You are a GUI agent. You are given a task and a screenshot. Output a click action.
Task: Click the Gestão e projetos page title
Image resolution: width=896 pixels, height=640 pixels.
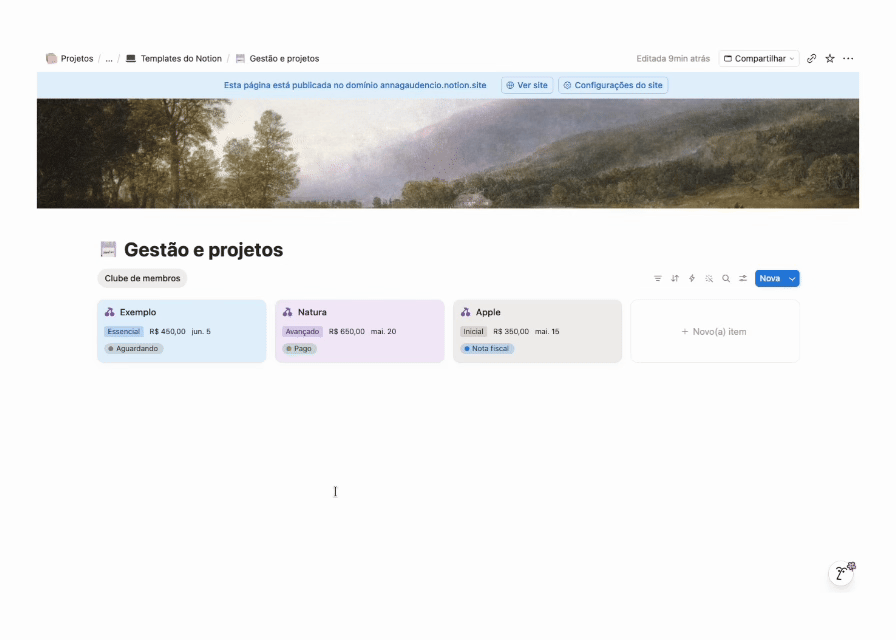[203, 250]
